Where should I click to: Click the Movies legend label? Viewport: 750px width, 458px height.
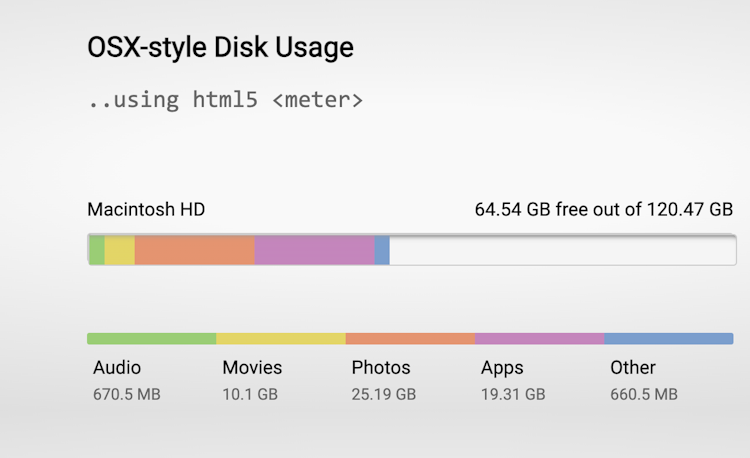pyautogui.click(x=252, y=368)
